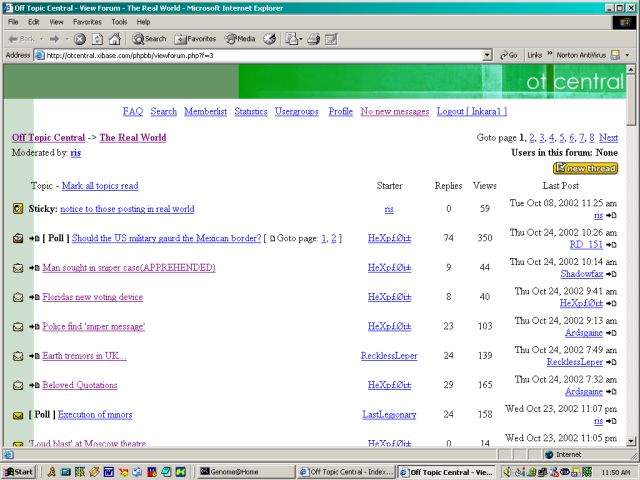Screen dimensions: 640x480
Task: Expand the Links toolbar chevron
Action: tap(549, 54)
